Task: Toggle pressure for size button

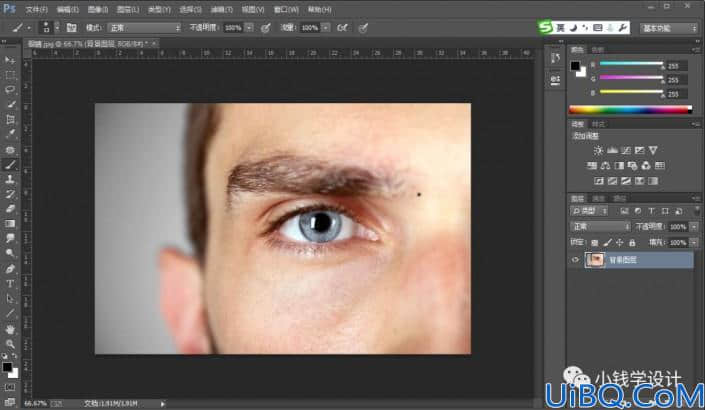Action: tap(363, 28)
